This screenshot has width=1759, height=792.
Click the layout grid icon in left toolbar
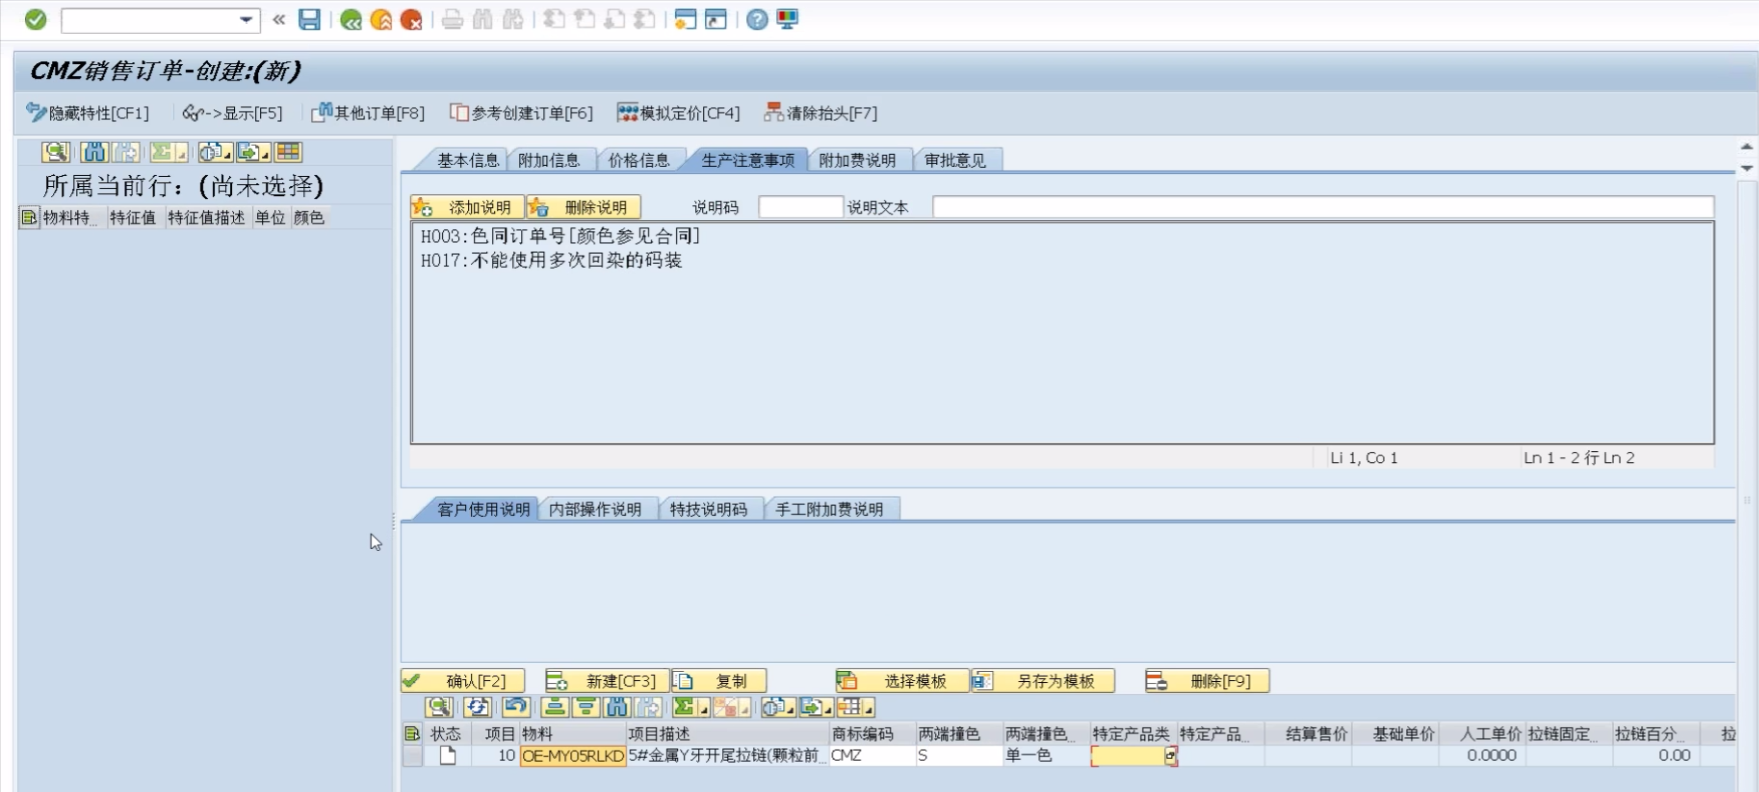289,152
